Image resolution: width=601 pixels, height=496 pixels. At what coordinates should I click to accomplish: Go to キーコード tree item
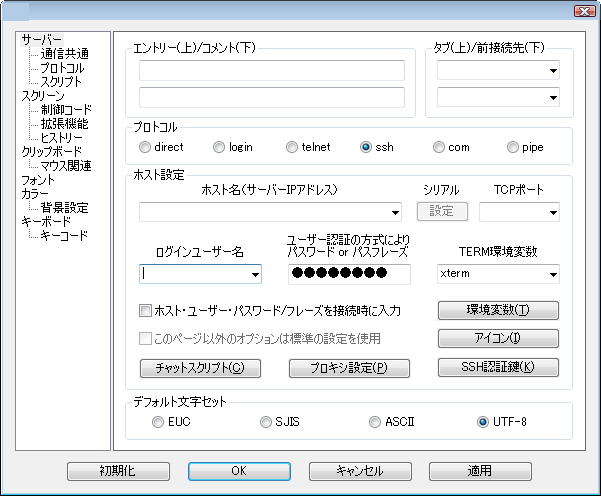coord(64,235)
